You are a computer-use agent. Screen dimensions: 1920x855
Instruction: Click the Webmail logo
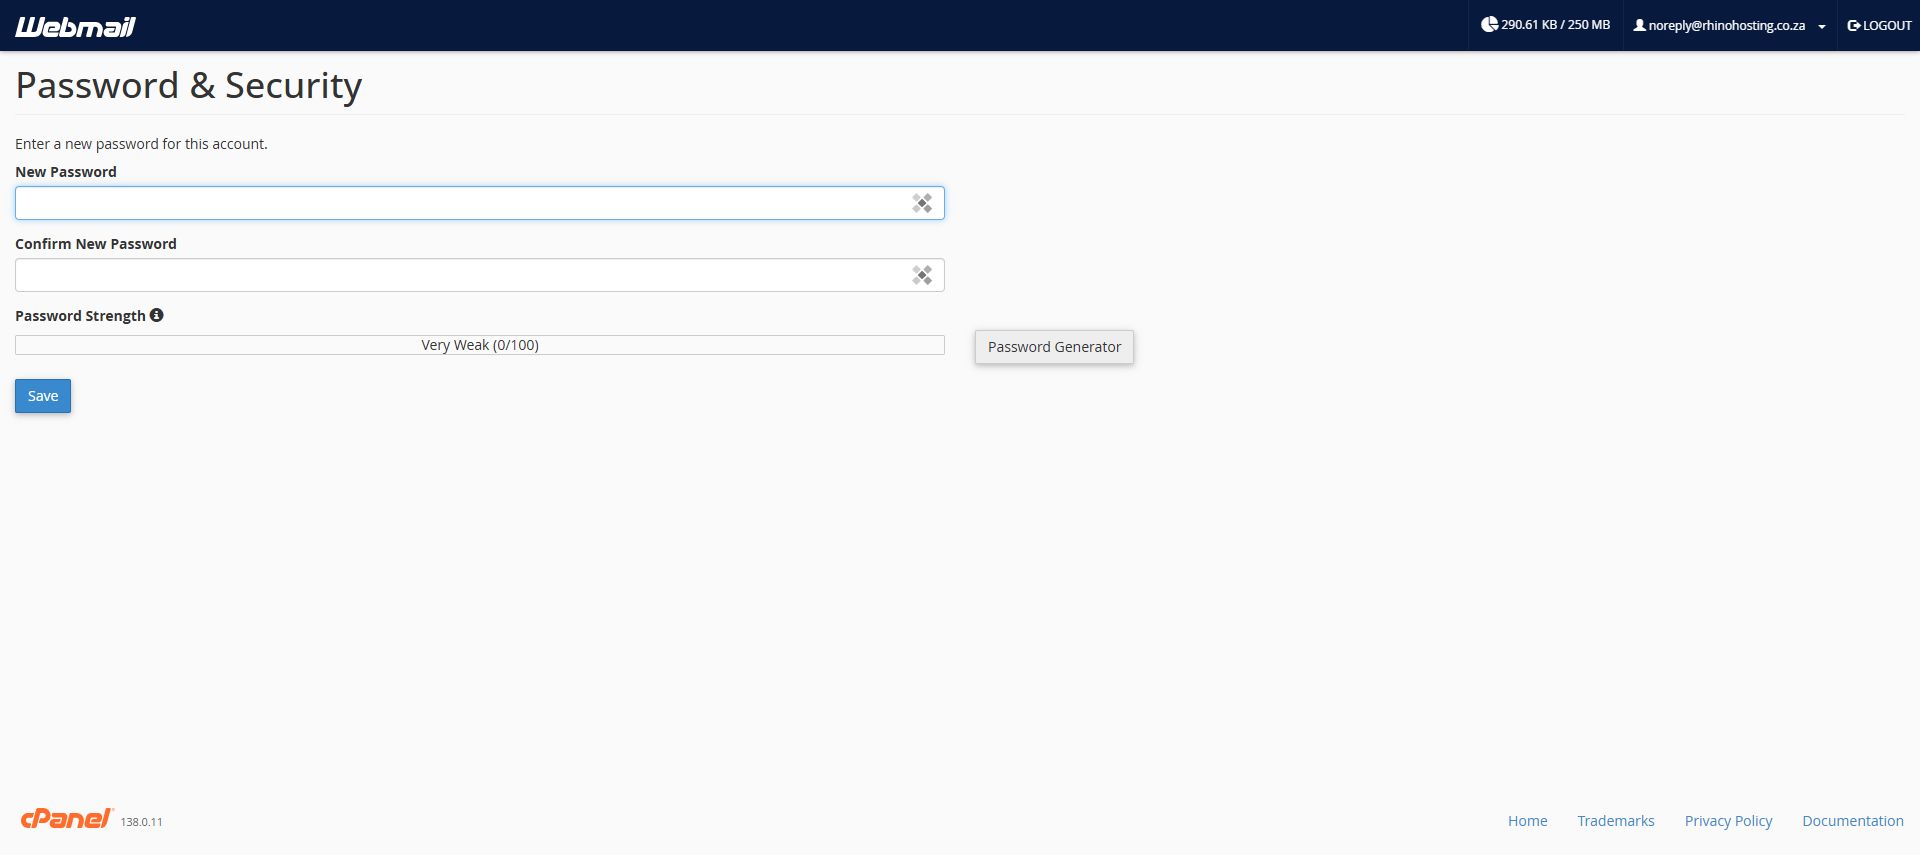click(75, 26)
